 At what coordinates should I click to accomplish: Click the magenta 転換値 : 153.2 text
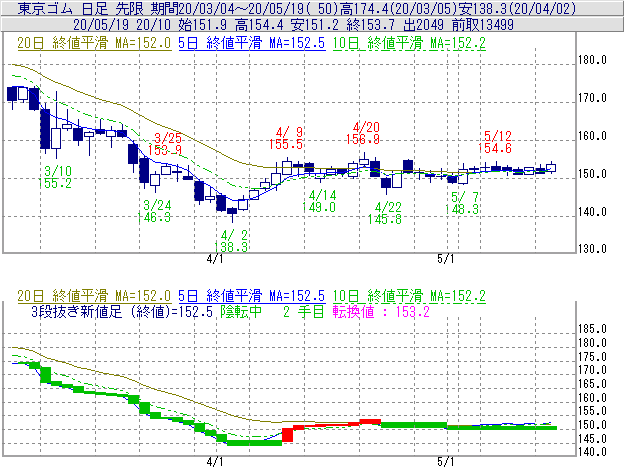pos(381,312)
